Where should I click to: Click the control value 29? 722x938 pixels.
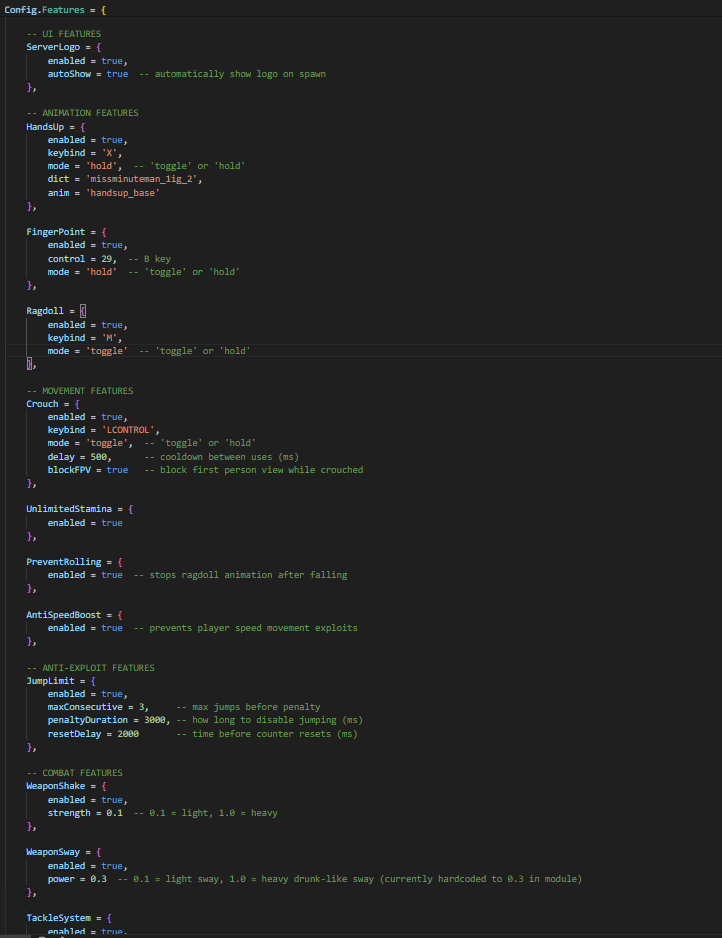[x=106, y=258]
